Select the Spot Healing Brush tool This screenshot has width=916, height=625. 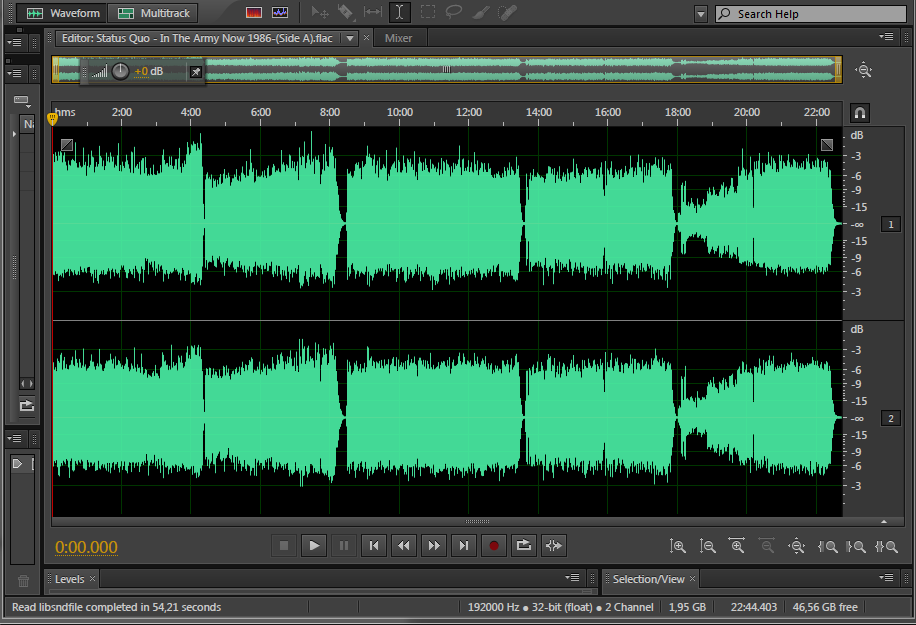pos(507,12)
